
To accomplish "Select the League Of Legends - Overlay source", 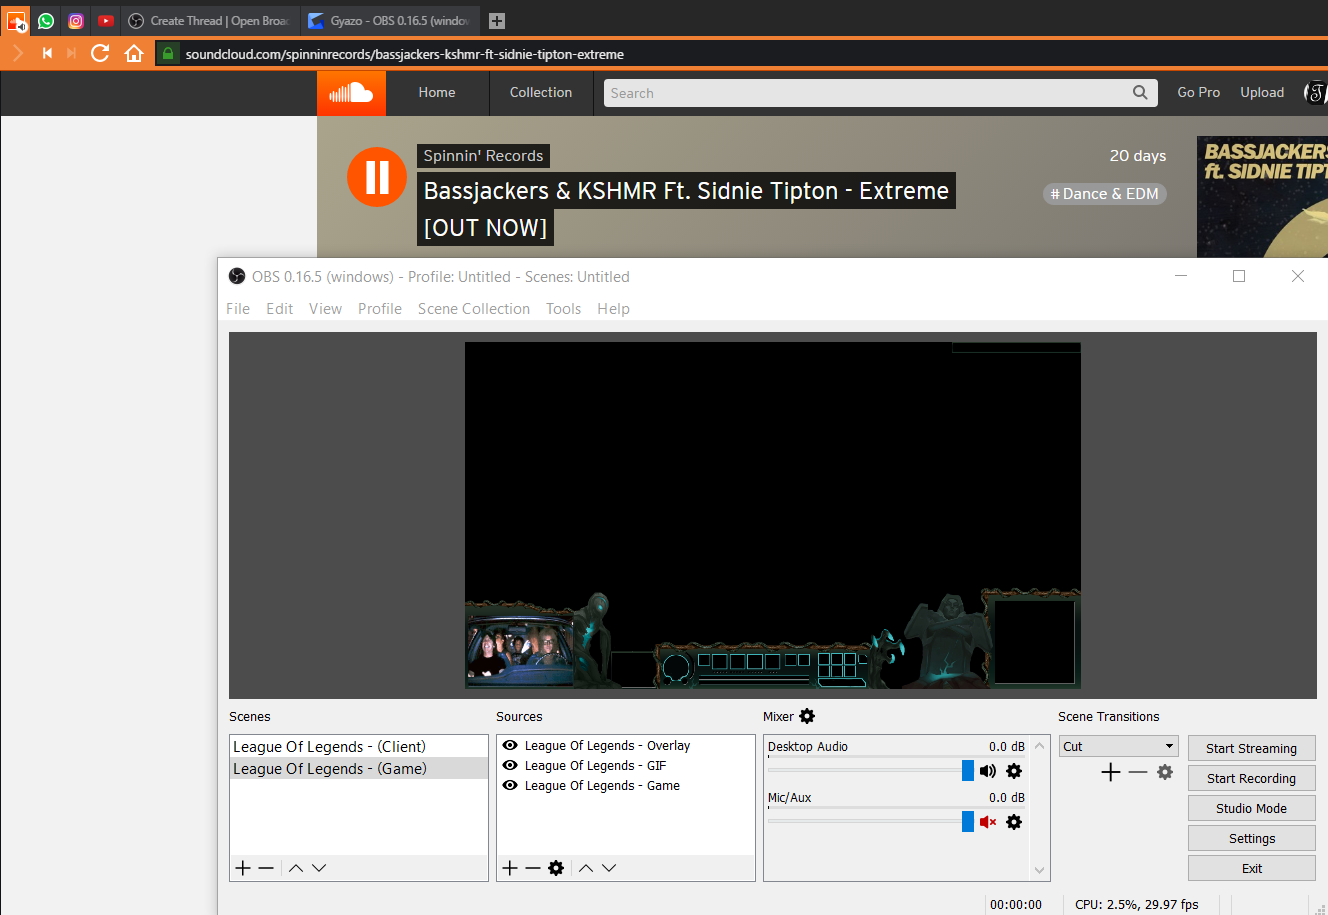I will 607,746.
